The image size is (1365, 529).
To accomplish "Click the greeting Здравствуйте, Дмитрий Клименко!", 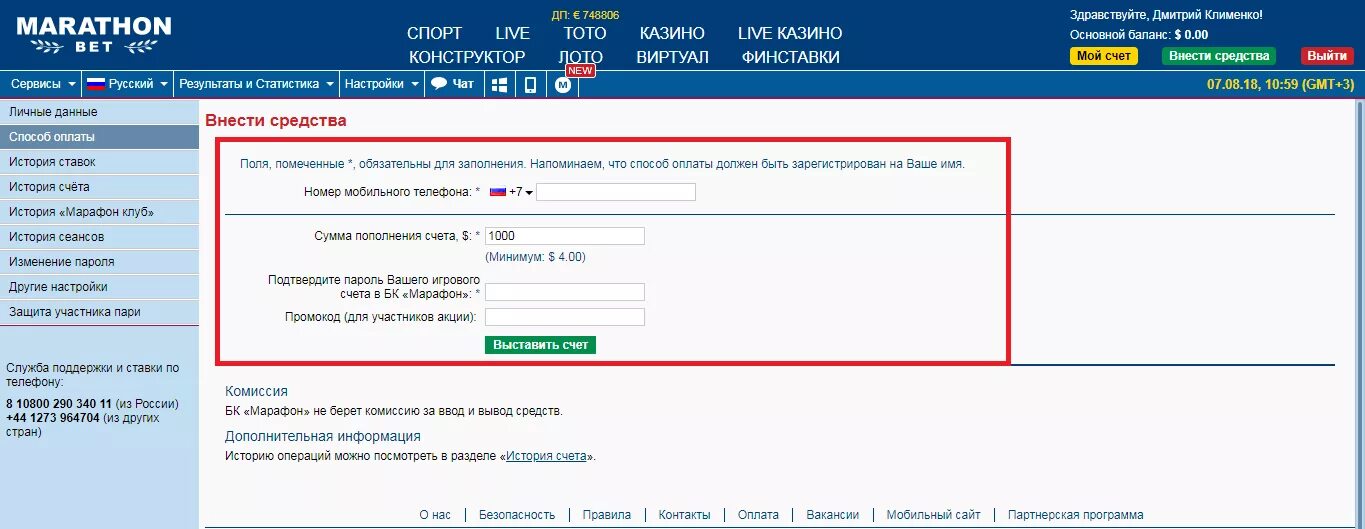I will [x=1166, y=15].
